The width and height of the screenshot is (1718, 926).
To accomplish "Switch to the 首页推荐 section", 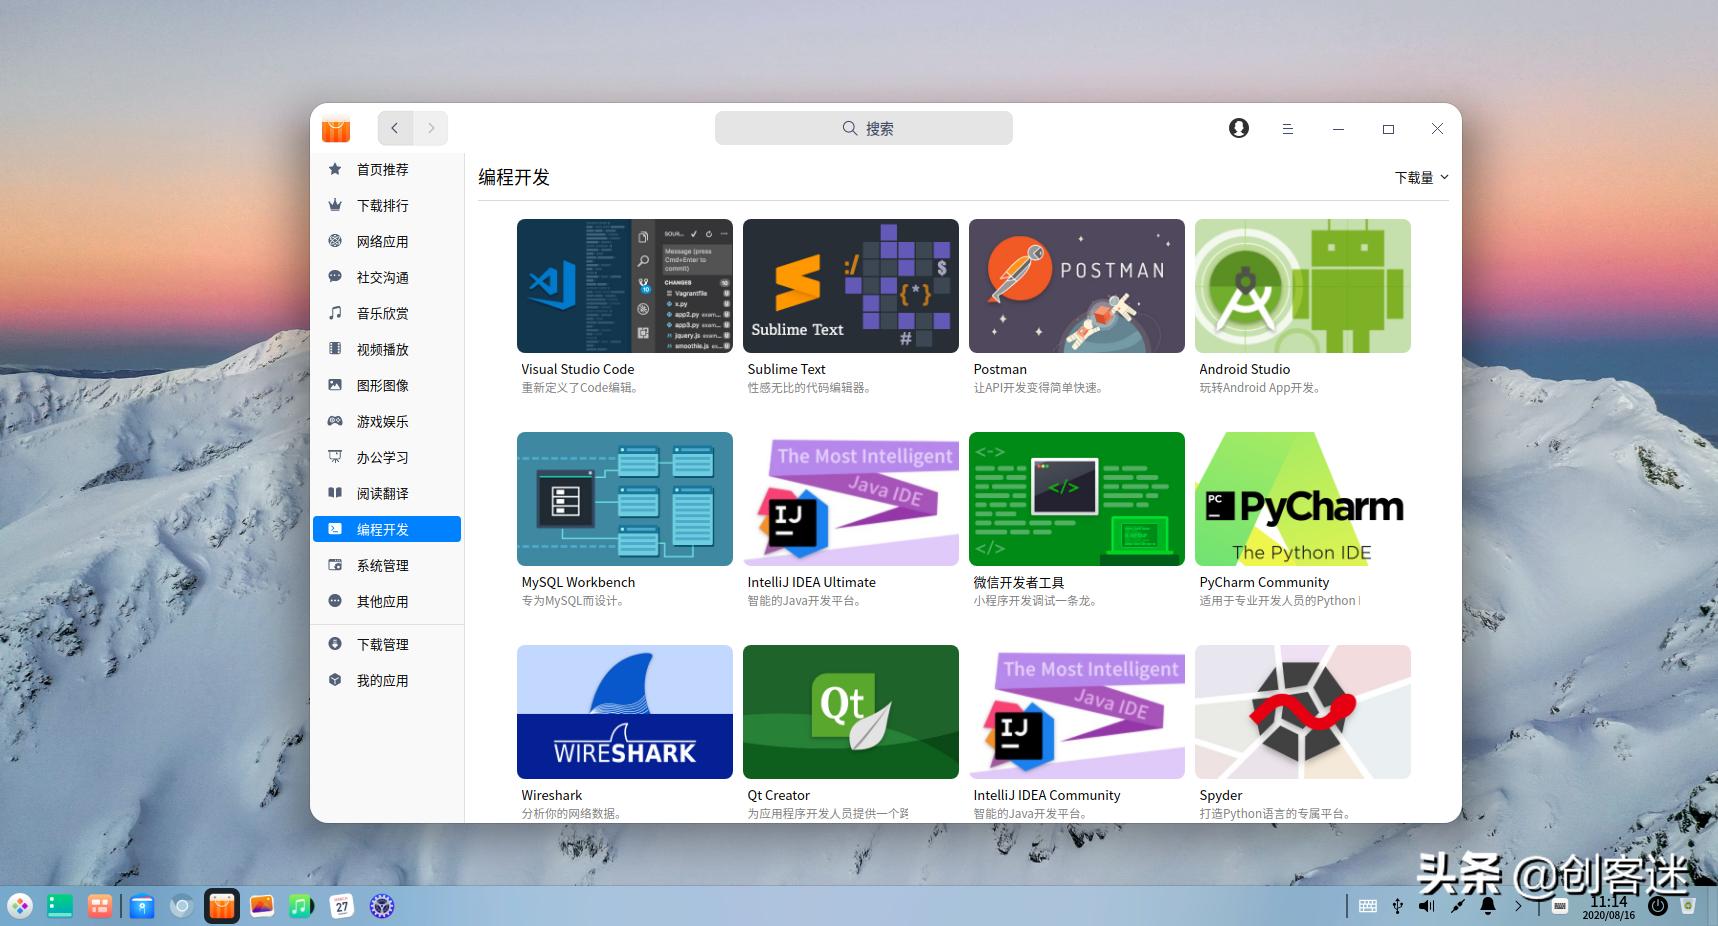I will pyautogui.click(x=381, y=169).
